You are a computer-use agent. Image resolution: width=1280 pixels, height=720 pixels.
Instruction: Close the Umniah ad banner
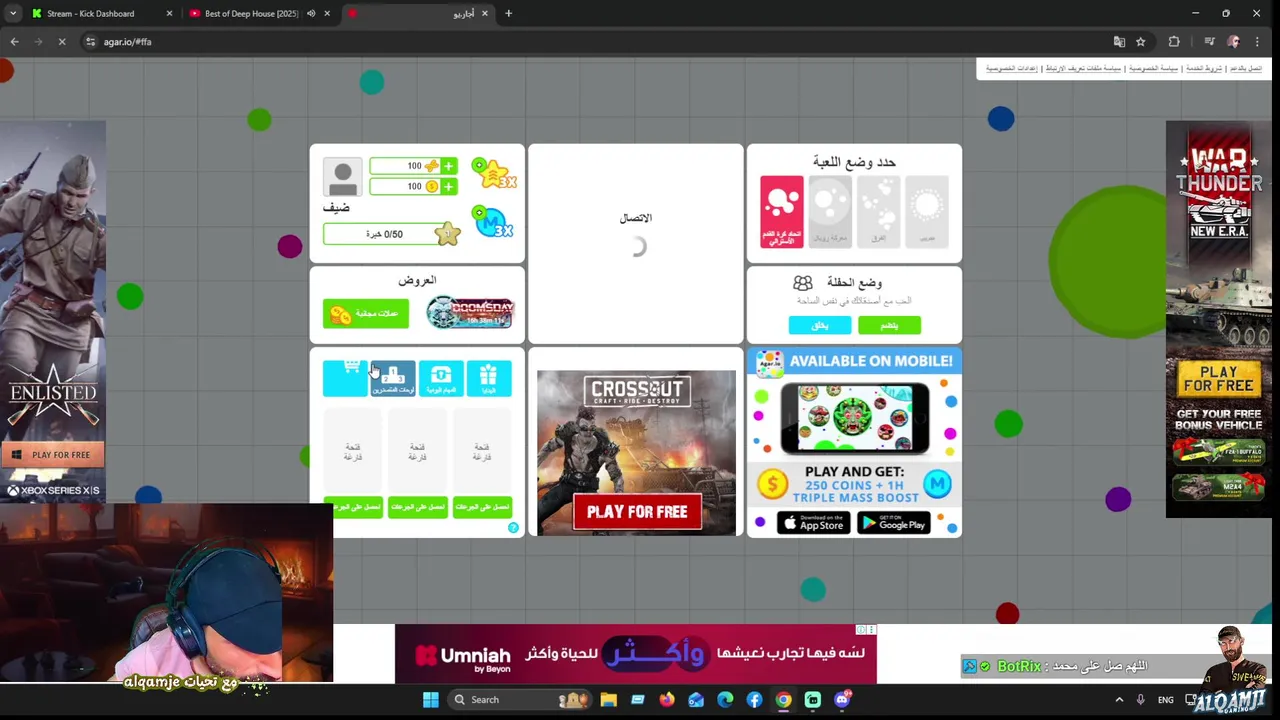(x=872, y=630)
